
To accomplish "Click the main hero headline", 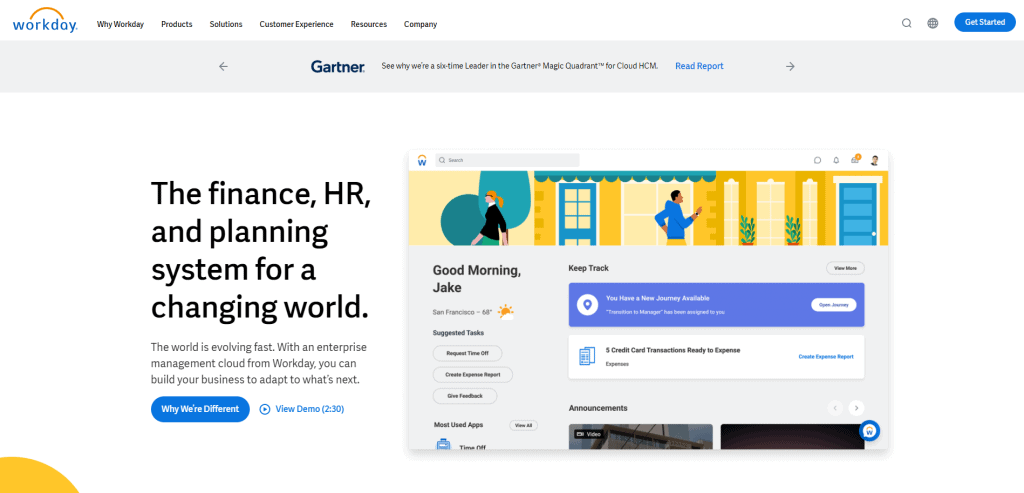I will pyautogui.click(x=261, y=250).
